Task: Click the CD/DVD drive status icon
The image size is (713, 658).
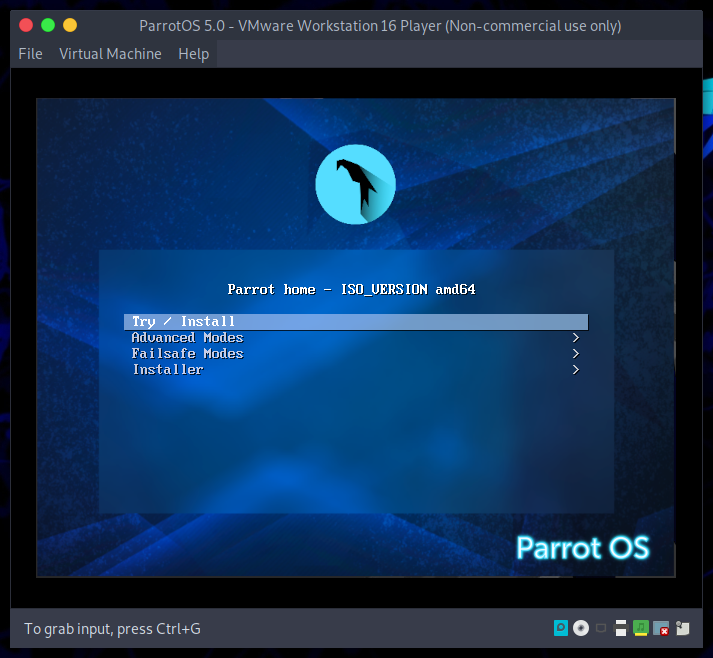Action: (x=580, y=628)
